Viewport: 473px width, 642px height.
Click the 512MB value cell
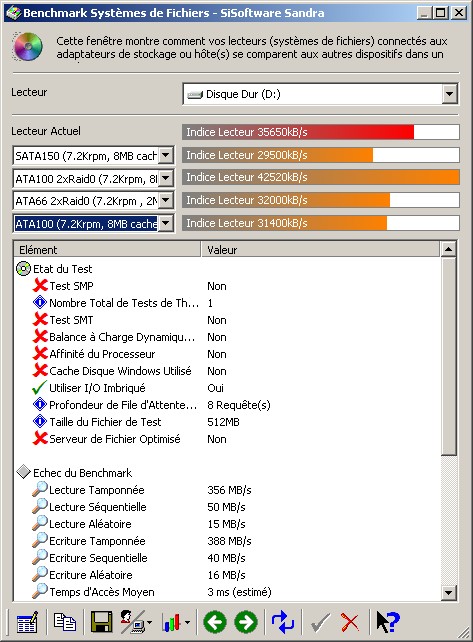tap(223, 422)
